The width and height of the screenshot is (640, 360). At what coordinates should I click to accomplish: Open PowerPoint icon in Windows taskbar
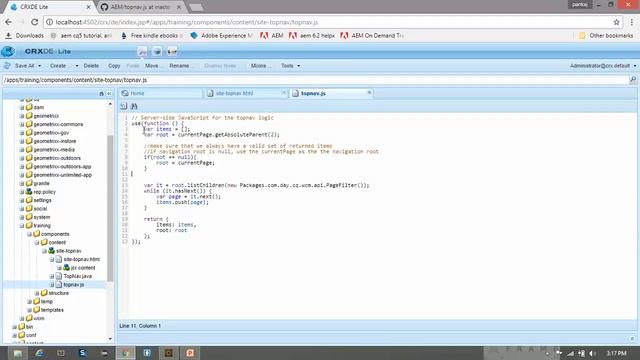(x=190, y=353)
